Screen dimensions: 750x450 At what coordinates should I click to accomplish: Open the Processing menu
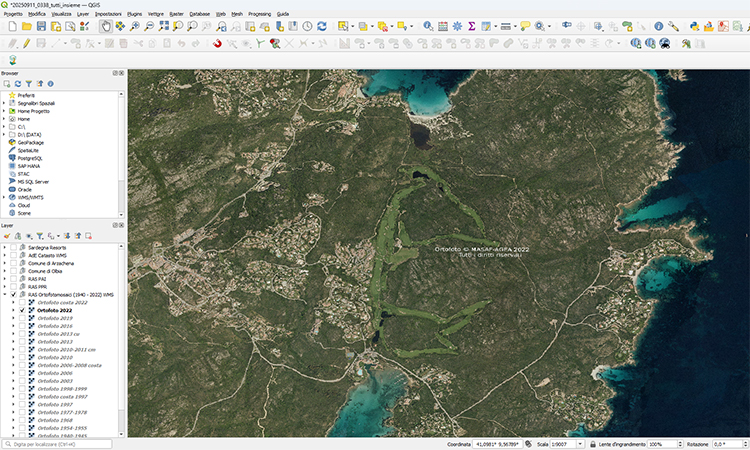[258, 14]
